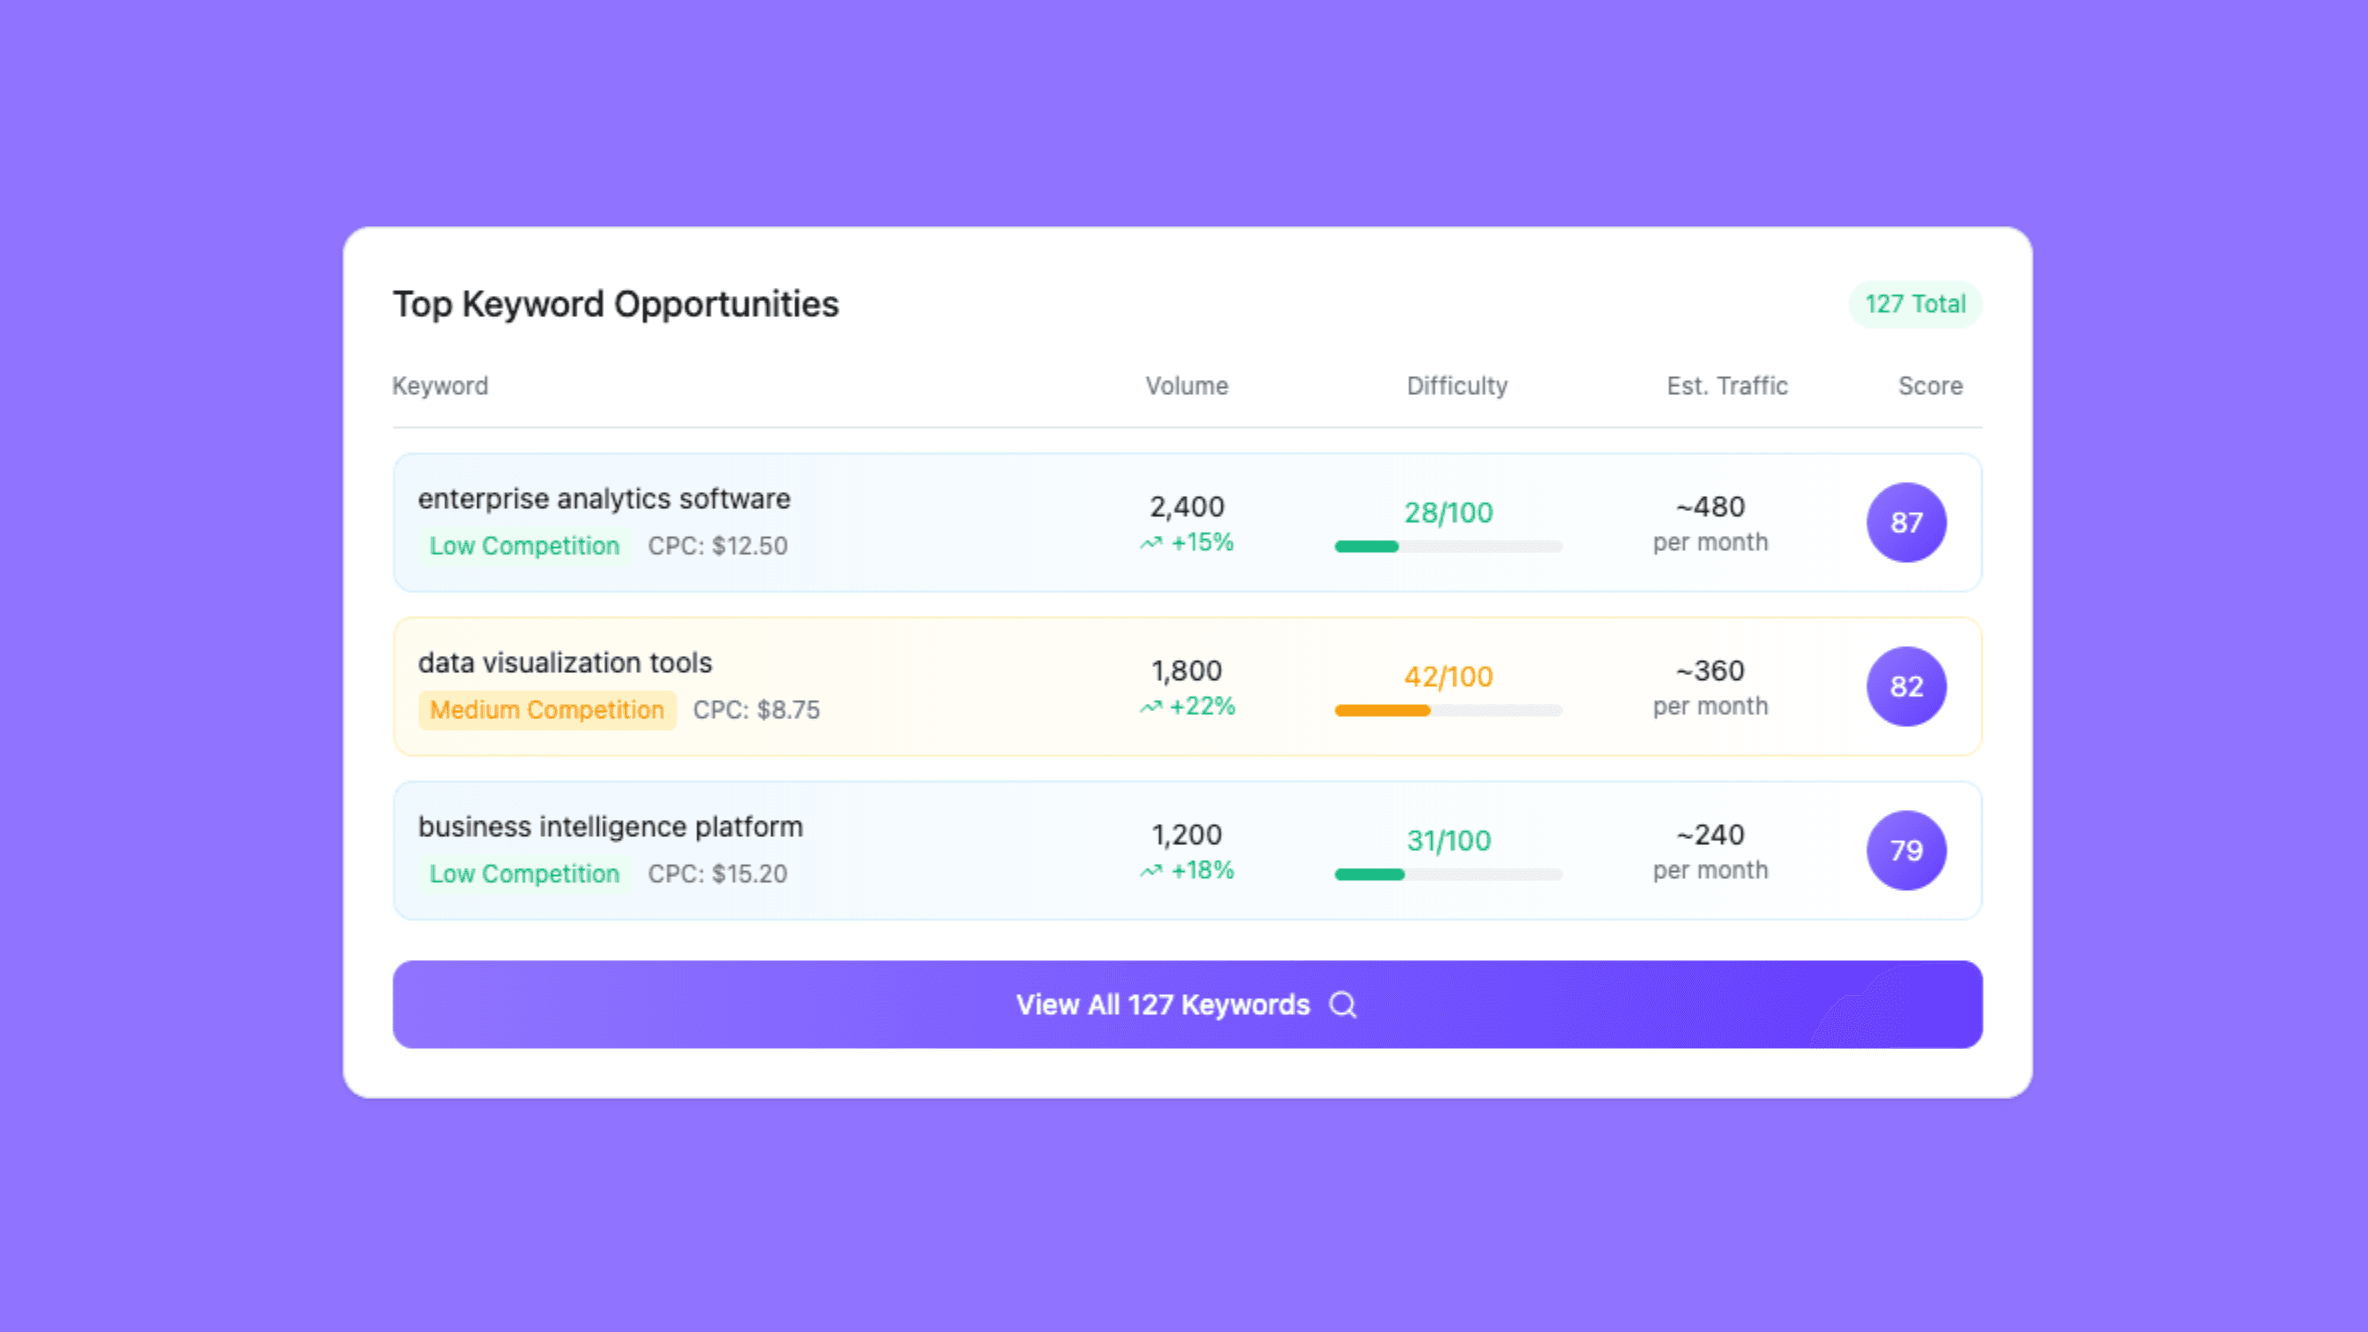
Task: Select the score circle showing 87
Action: (x=1905, y=522)
